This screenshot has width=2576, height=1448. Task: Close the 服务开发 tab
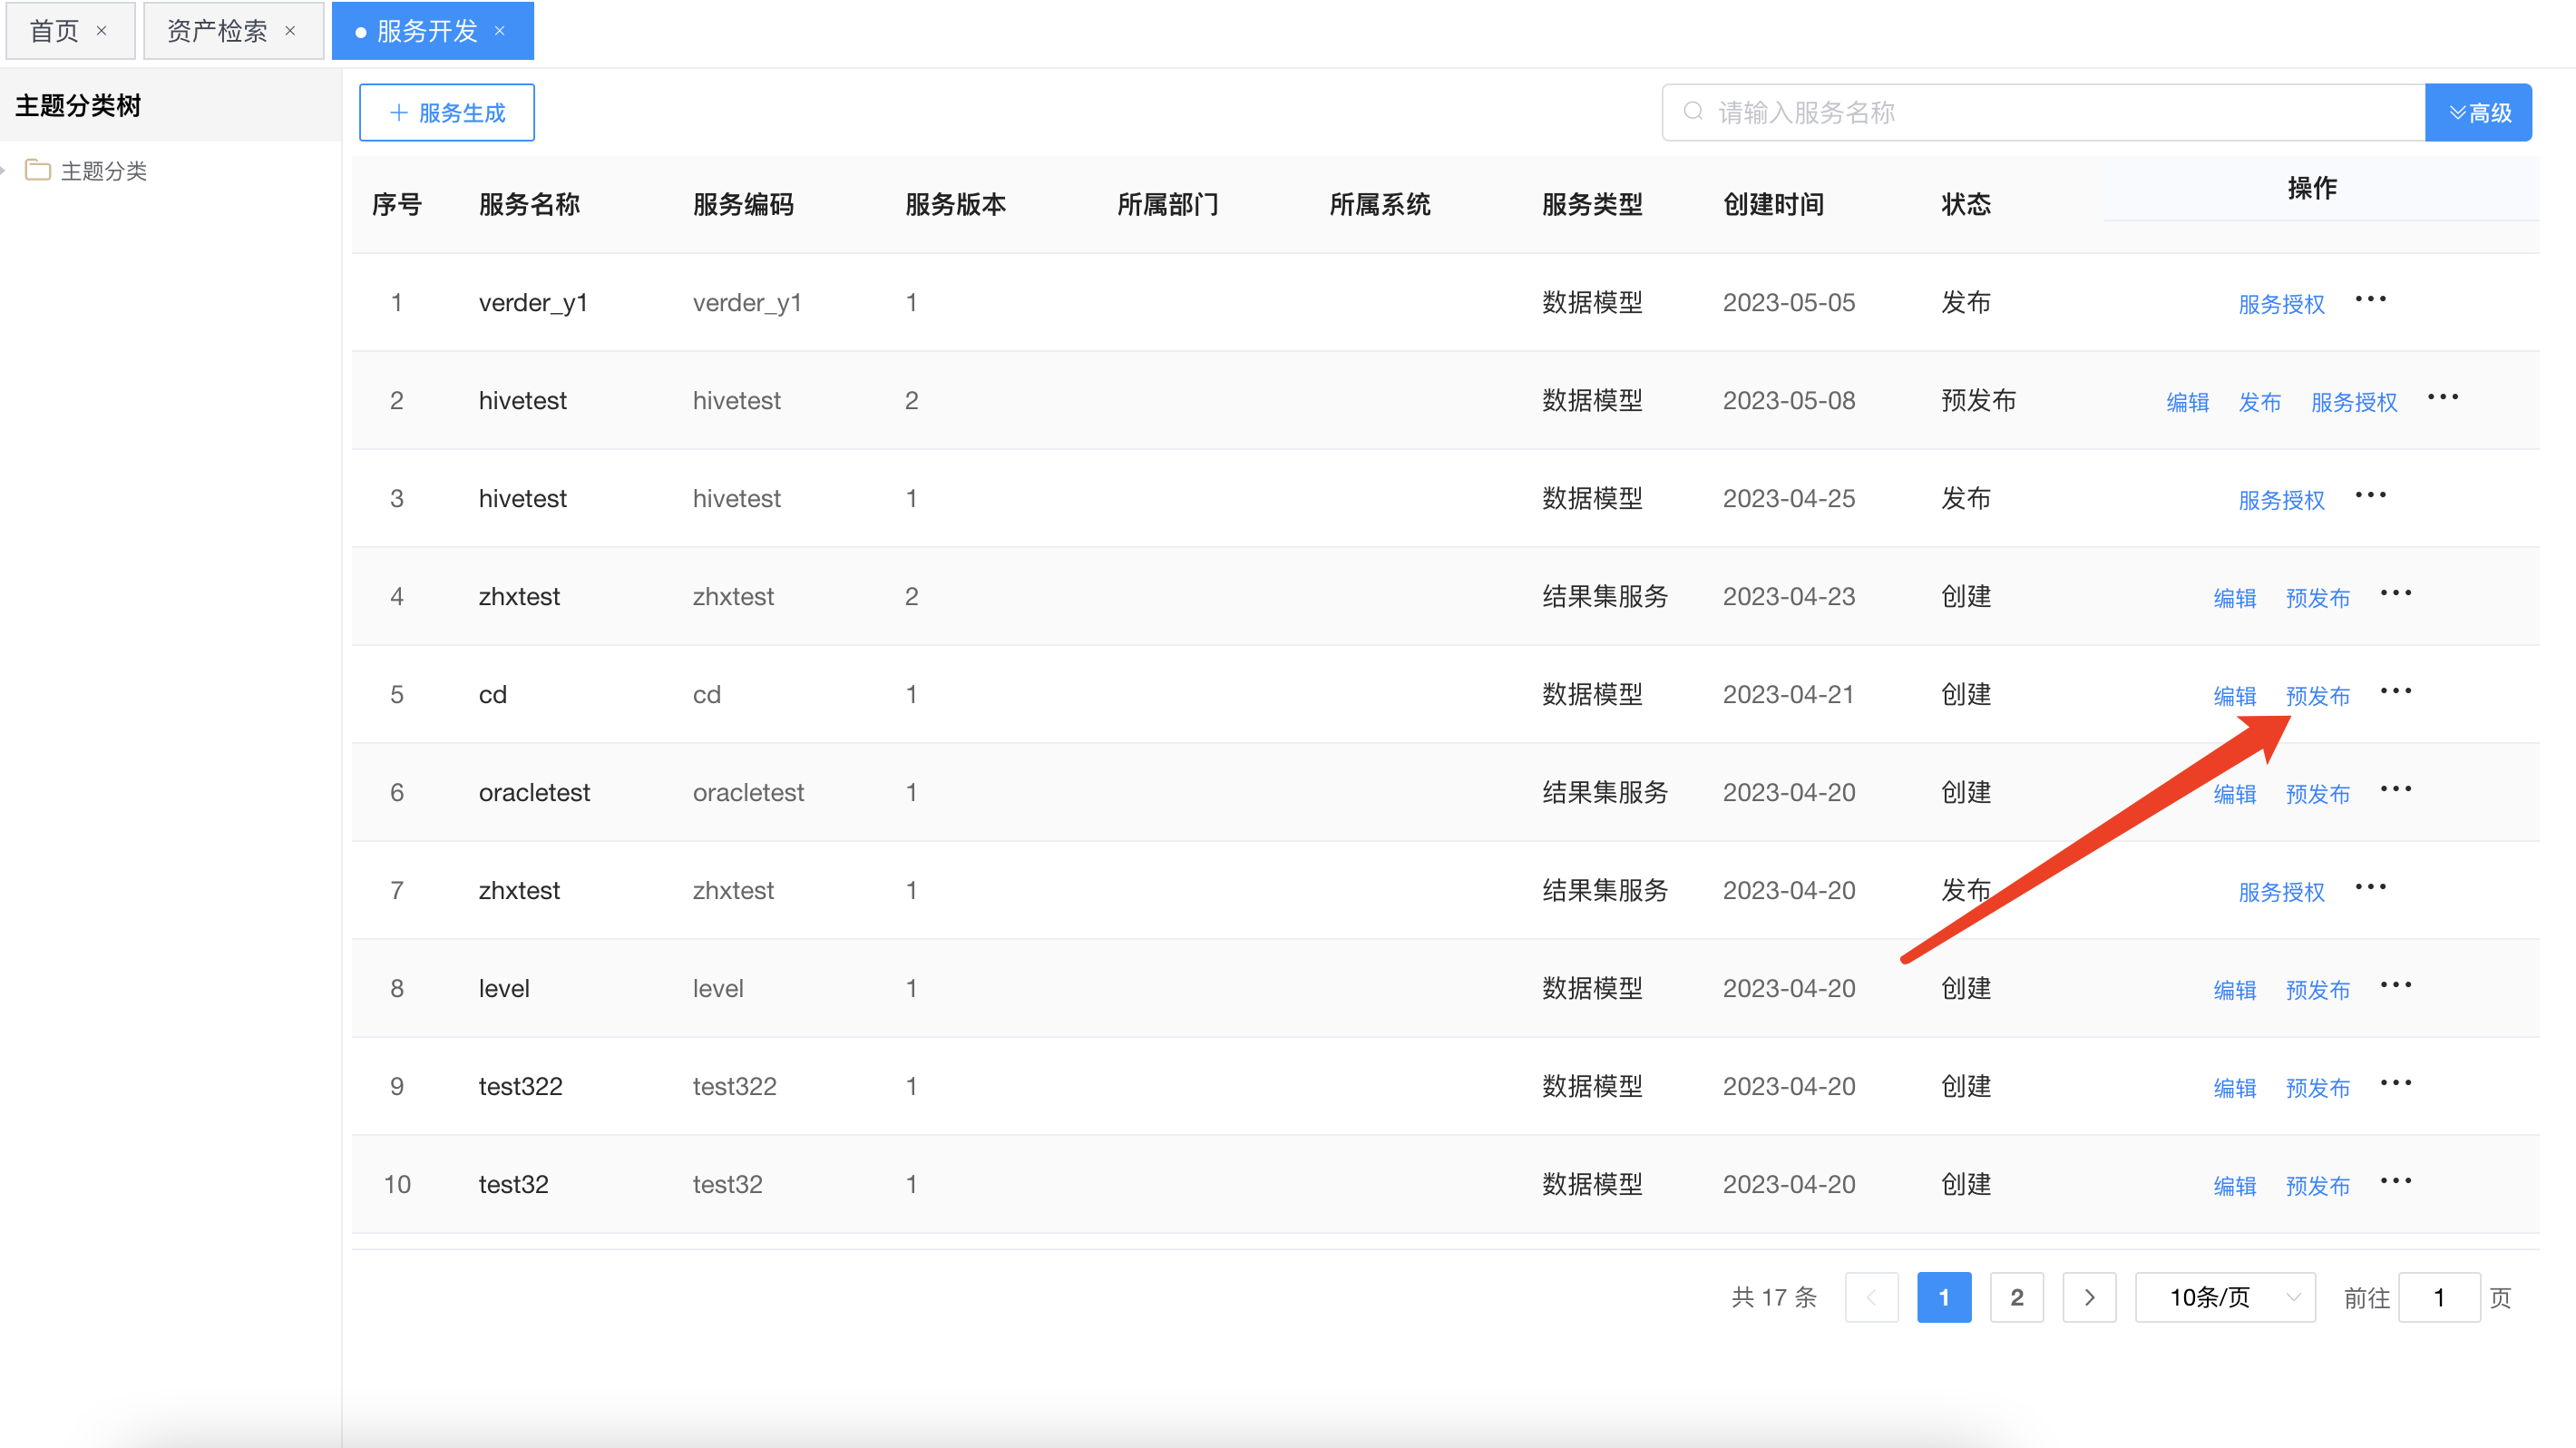pos(500,31)
